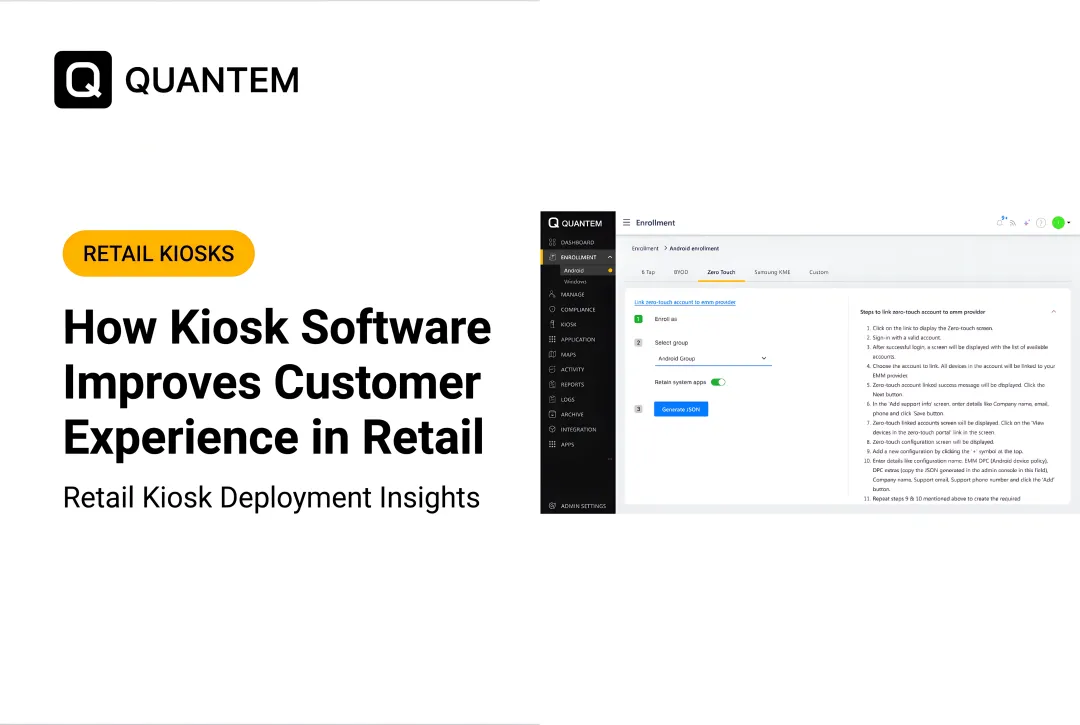Click 'Steps to link zero-touch account' heading
The height and width of the screenshot is (725, 1080).
tap(922, 312)
